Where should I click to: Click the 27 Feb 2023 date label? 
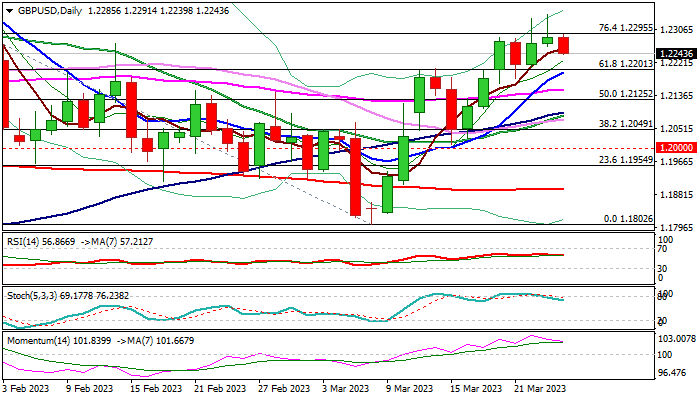click(284, 388)
